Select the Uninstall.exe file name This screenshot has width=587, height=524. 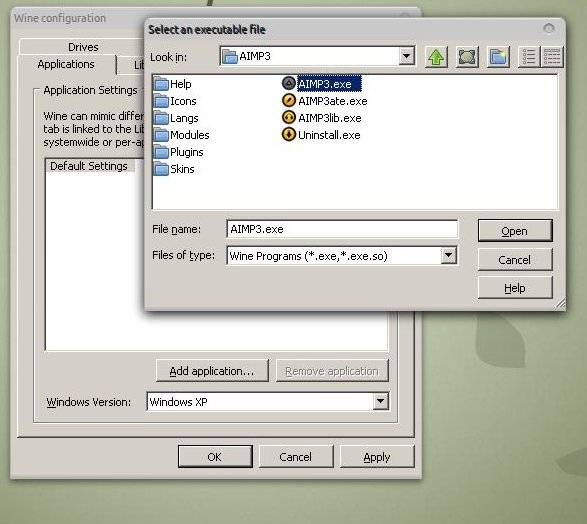click(329, 135)
